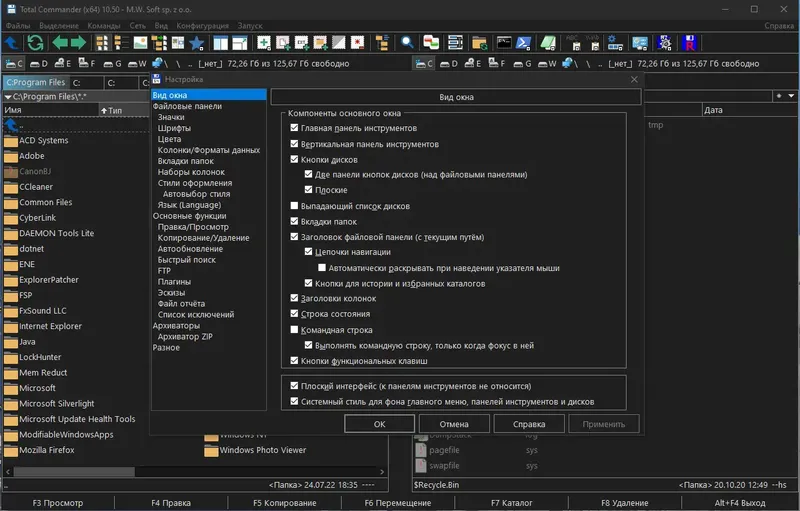Select Файловые панели in settings tree
The width and height of the screenshot is (800, 511).
pos(187,106)
